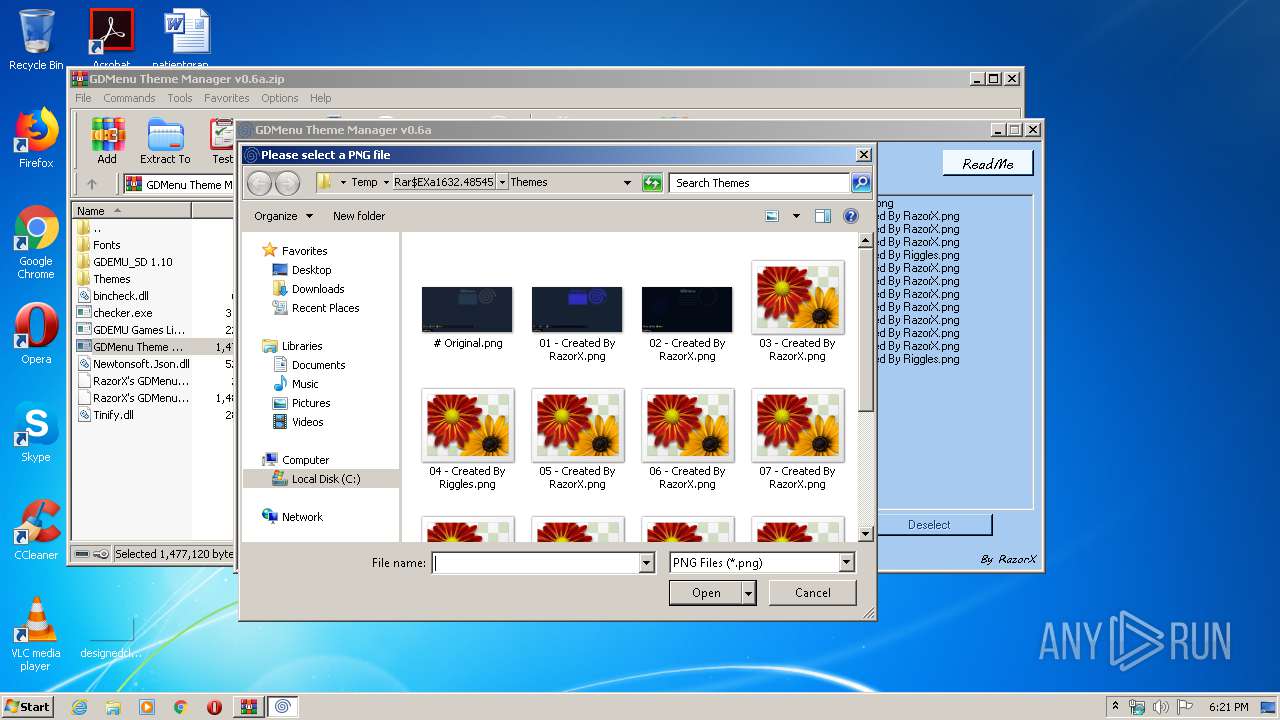Viewport: 1280px width, 720px height.
Task: Click the clock in system tray
Action: click(1228, 707)
